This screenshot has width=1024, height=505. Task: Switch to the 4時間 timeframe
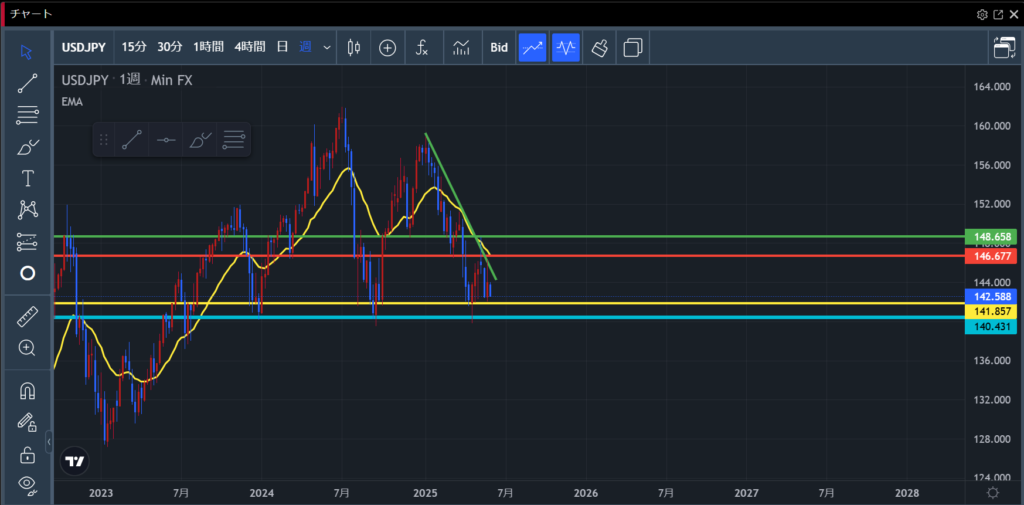point(250,47)
